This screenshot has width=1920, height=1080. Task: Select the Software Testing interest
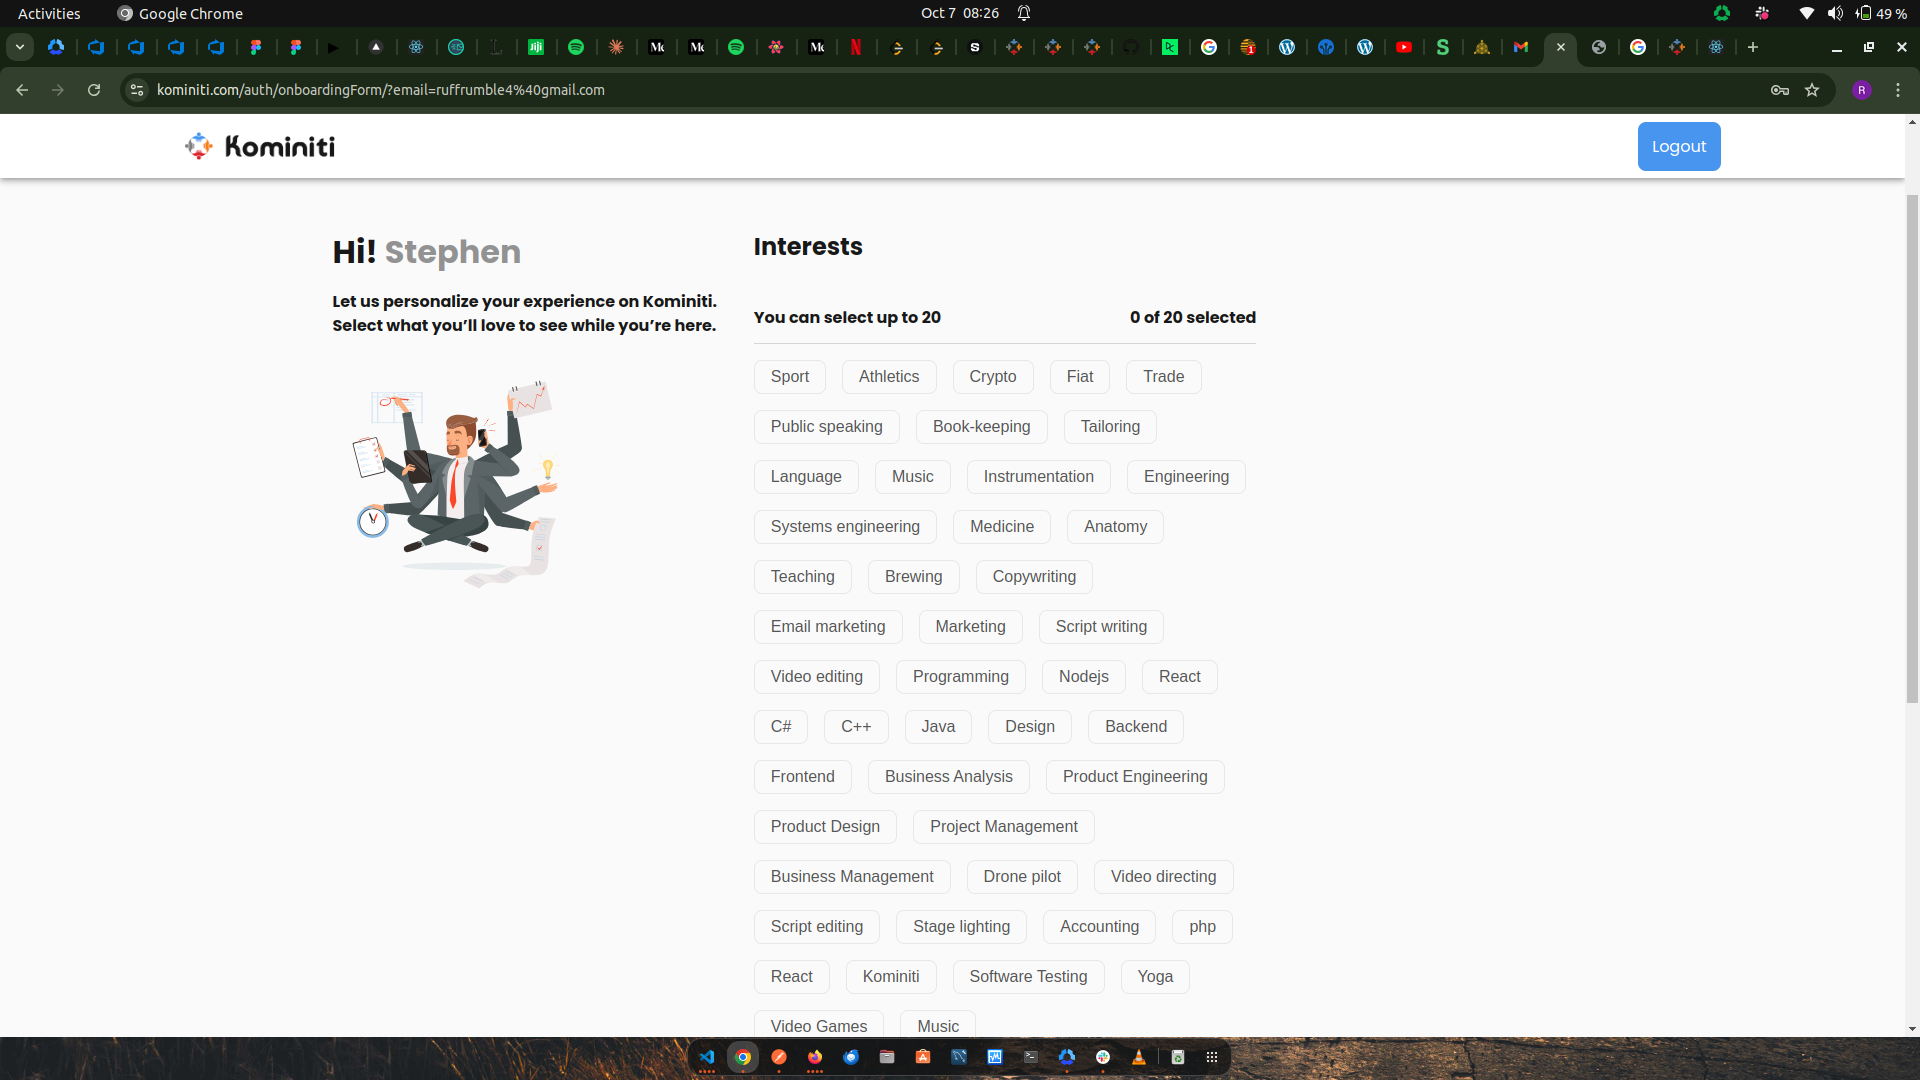coord(1028,977)
